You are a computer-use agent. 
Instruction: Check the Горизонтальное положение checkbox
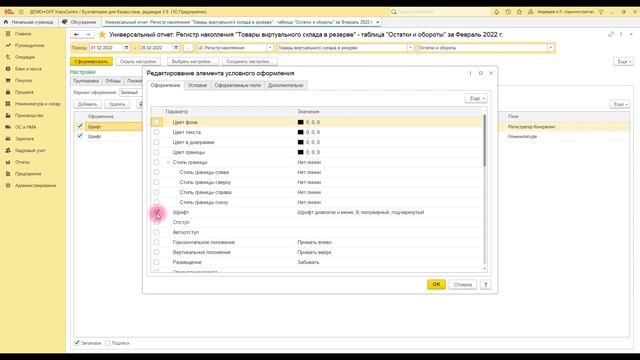coord(156,242)
